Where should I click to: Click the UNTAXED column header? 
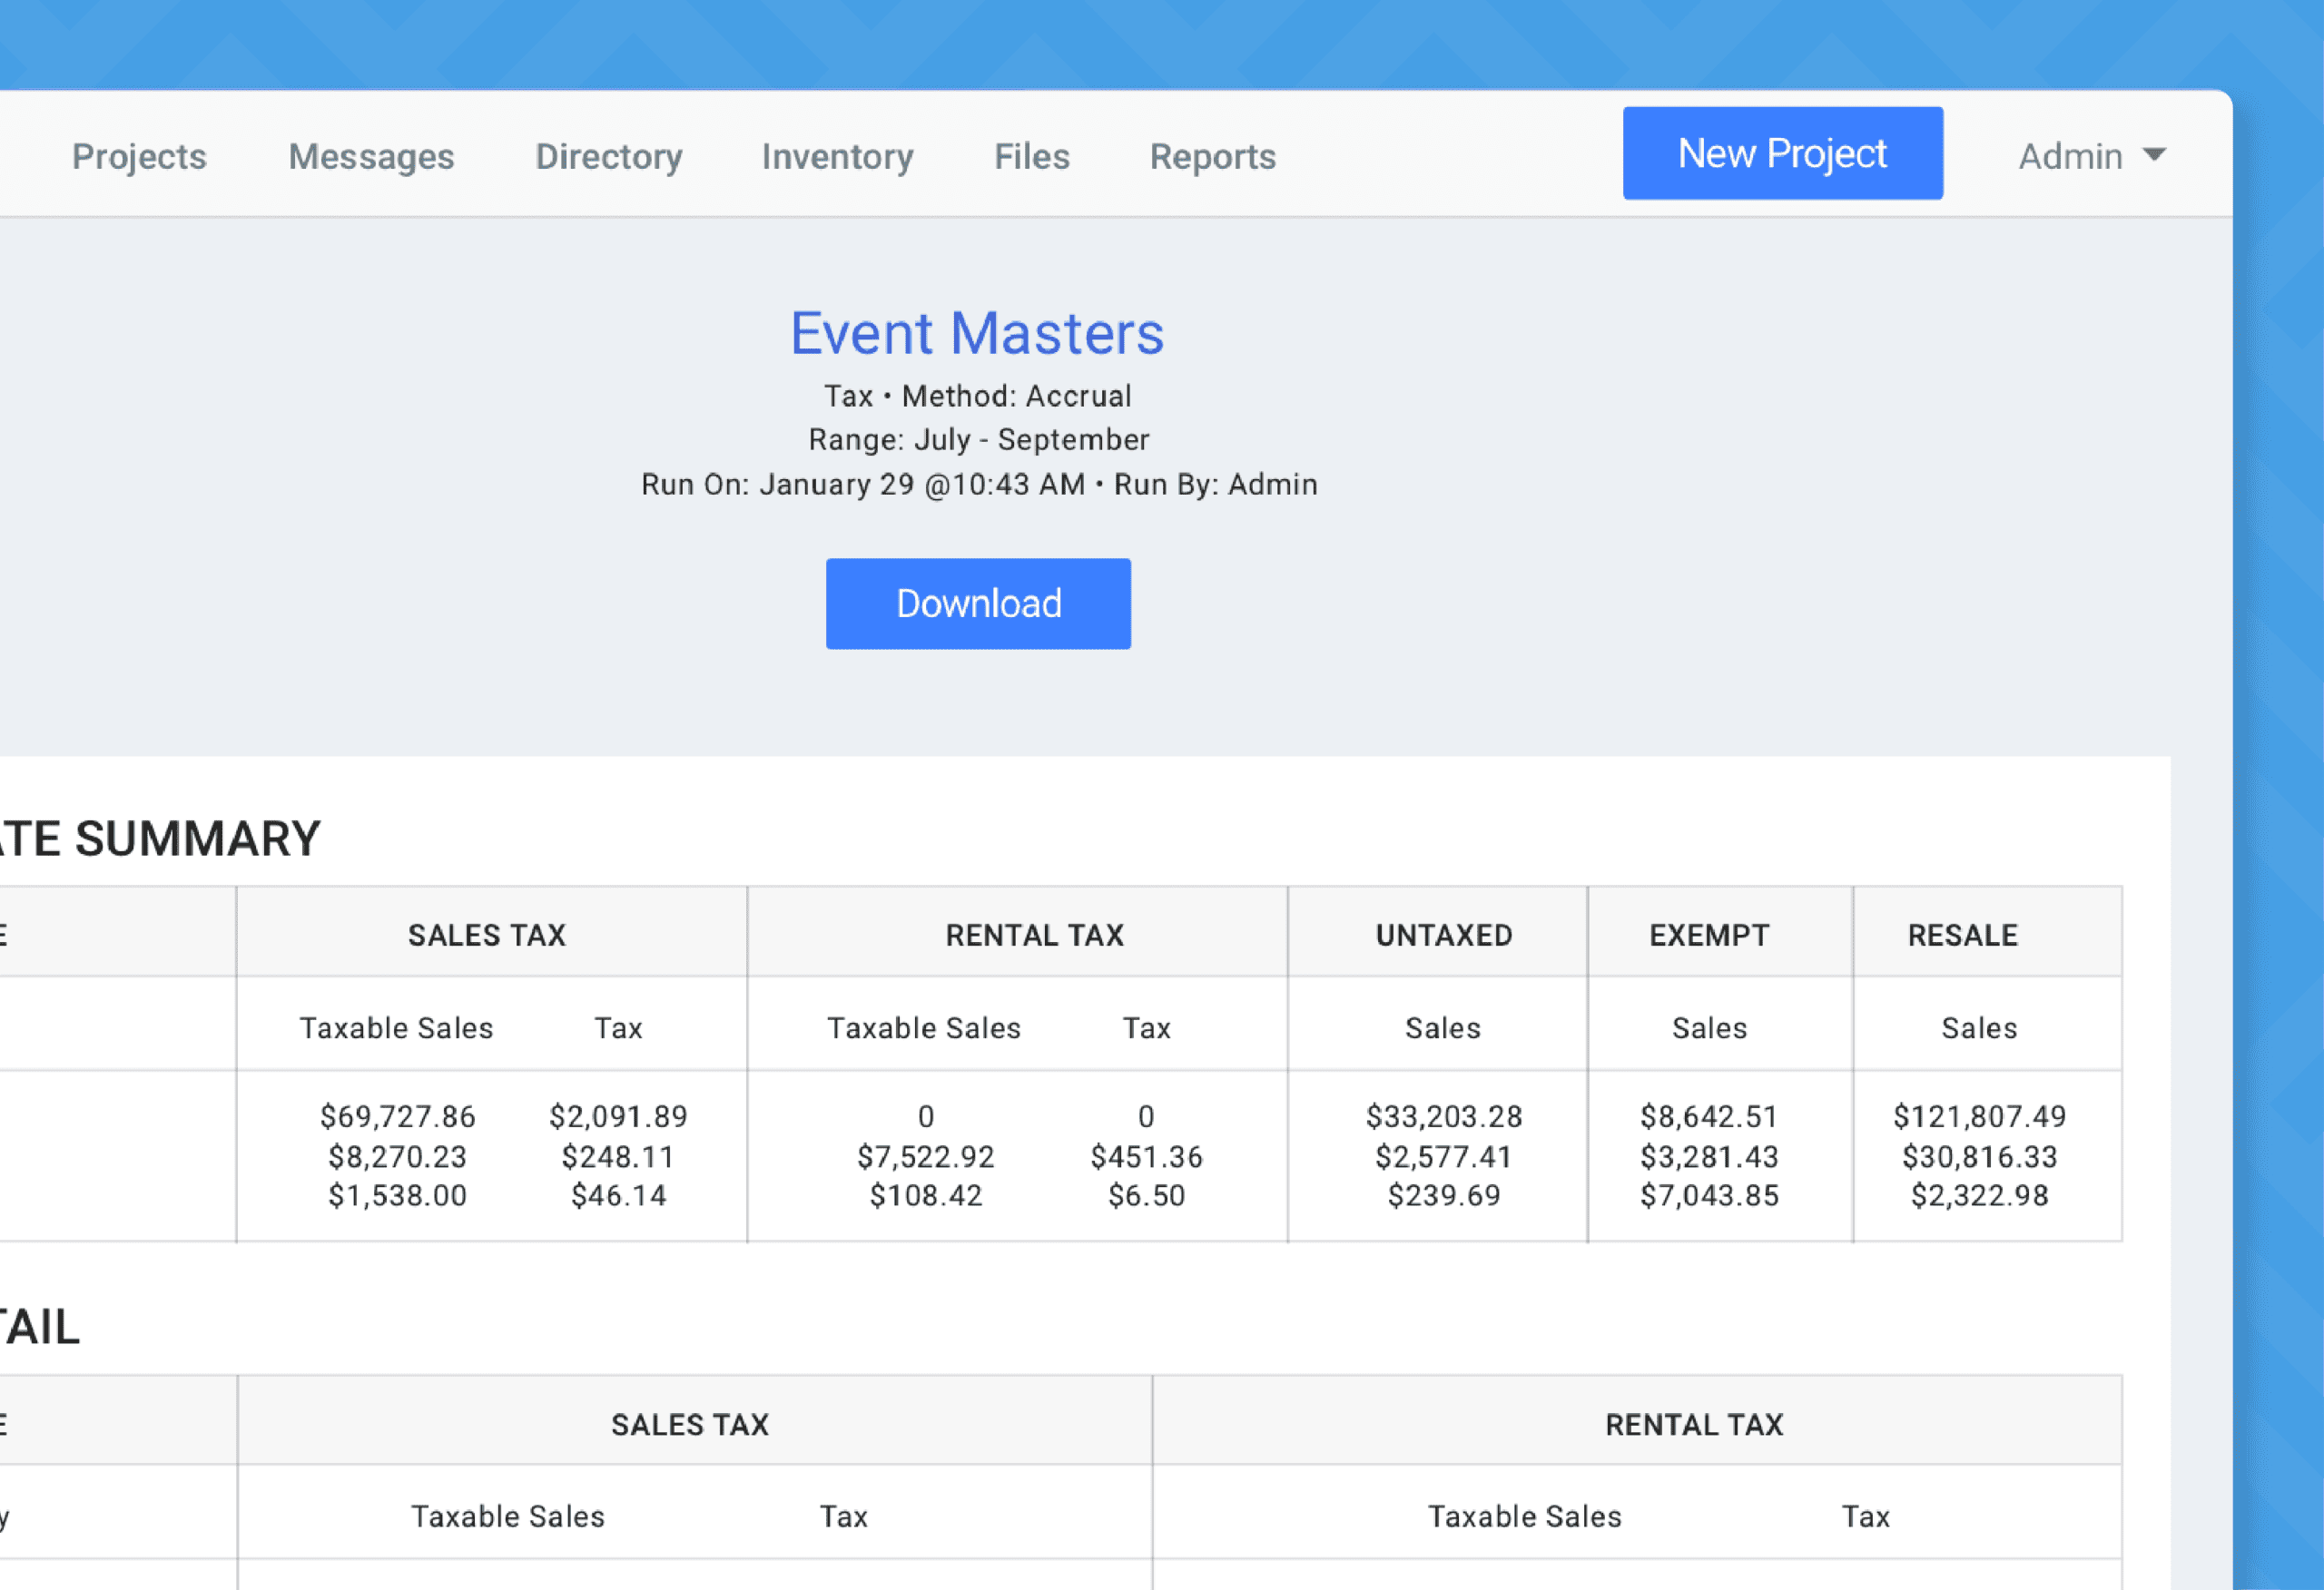click(1444, 935)
